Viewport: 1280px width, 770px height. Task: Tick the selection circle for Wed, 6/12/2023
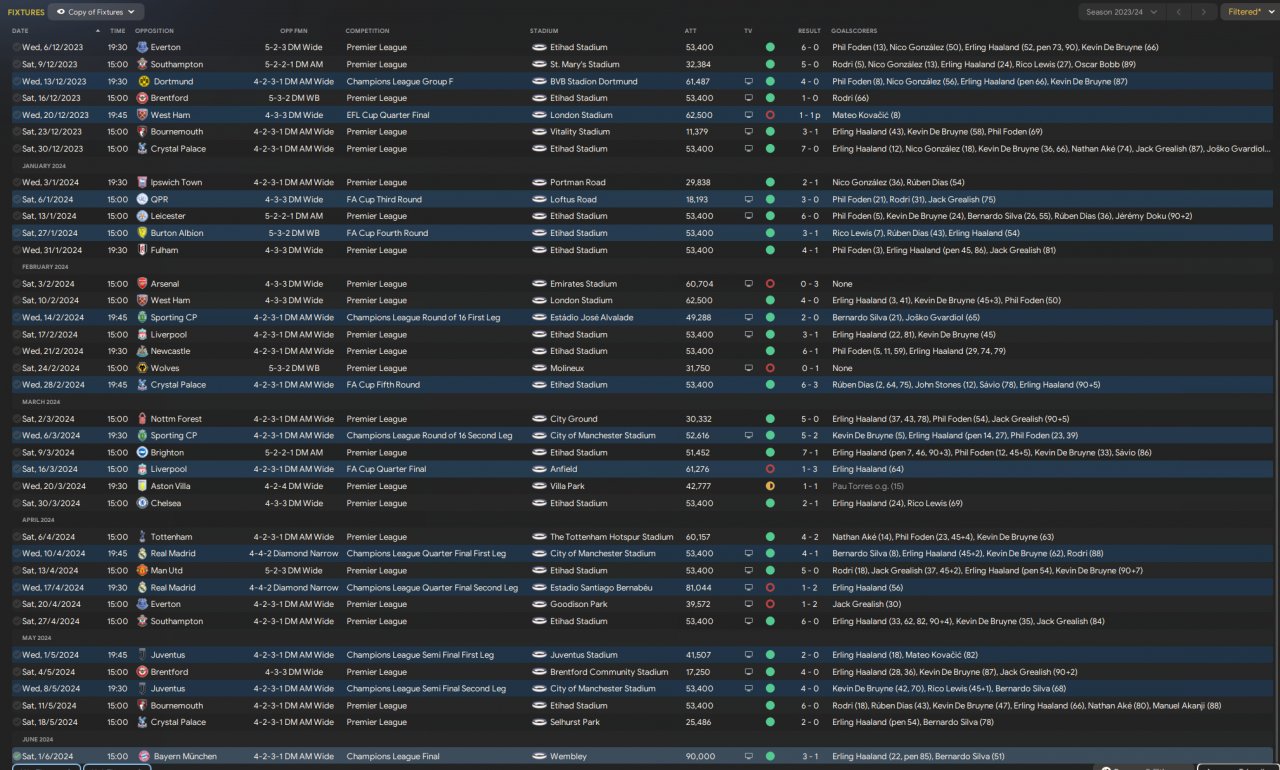[x=16, y=47]
